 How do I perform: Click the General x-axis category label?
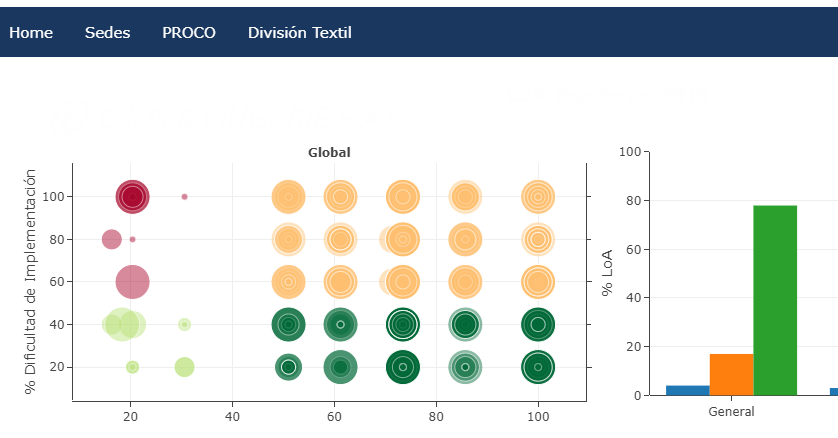click(x=731, y=411)
